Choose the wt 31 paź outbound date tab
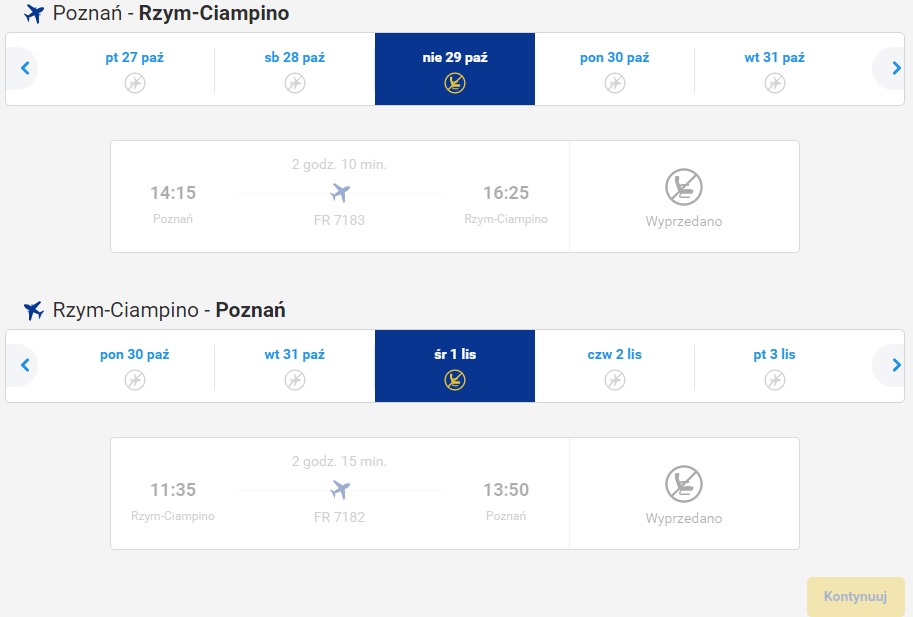This screenshot has width=913, height=617. point(774,69)
